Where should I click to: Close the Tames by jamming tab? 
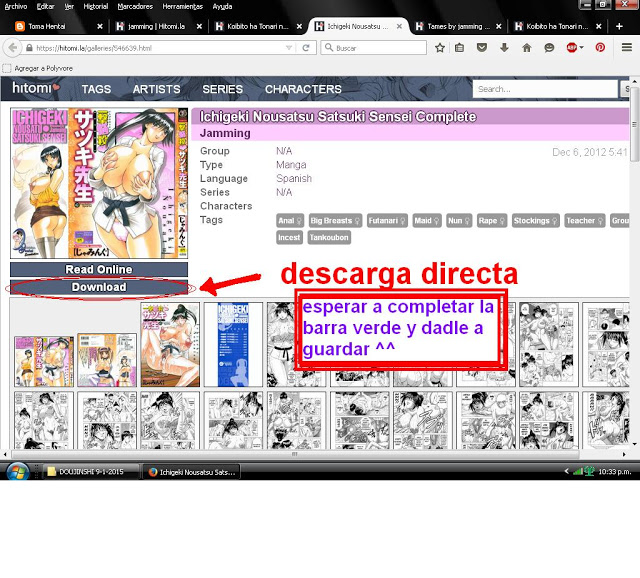(498, 26)
